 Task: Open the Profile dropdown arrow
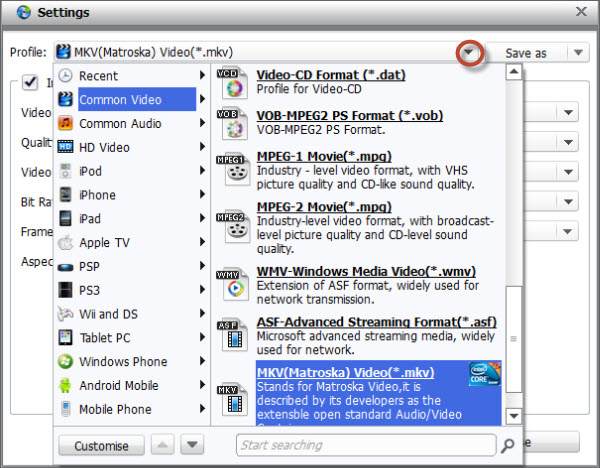click(x=469, y=52)
